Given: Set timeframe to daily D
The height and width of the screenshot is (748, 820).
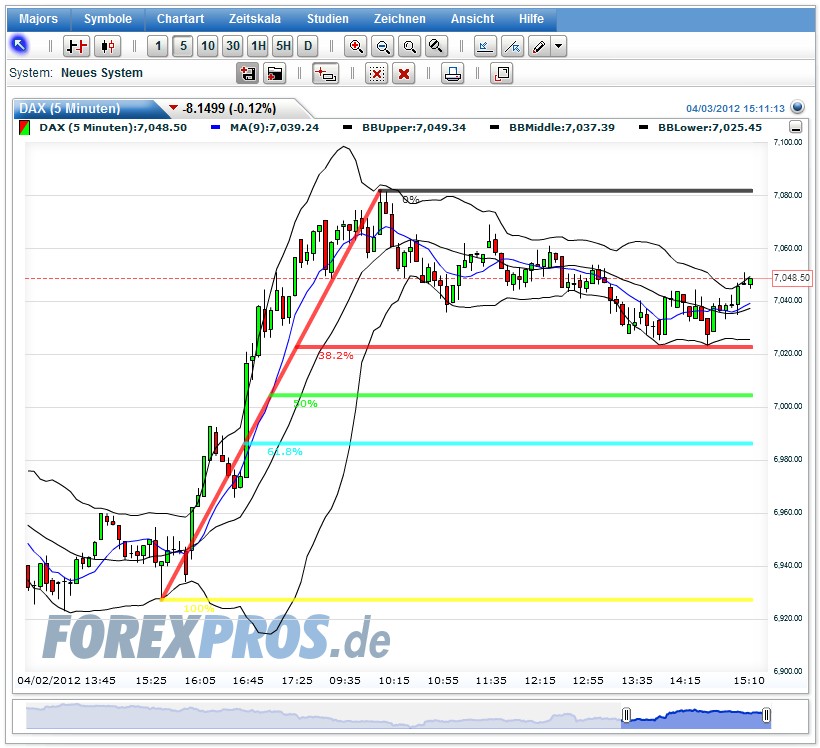Looking at the screenshot, I should [x=308, y=46].
